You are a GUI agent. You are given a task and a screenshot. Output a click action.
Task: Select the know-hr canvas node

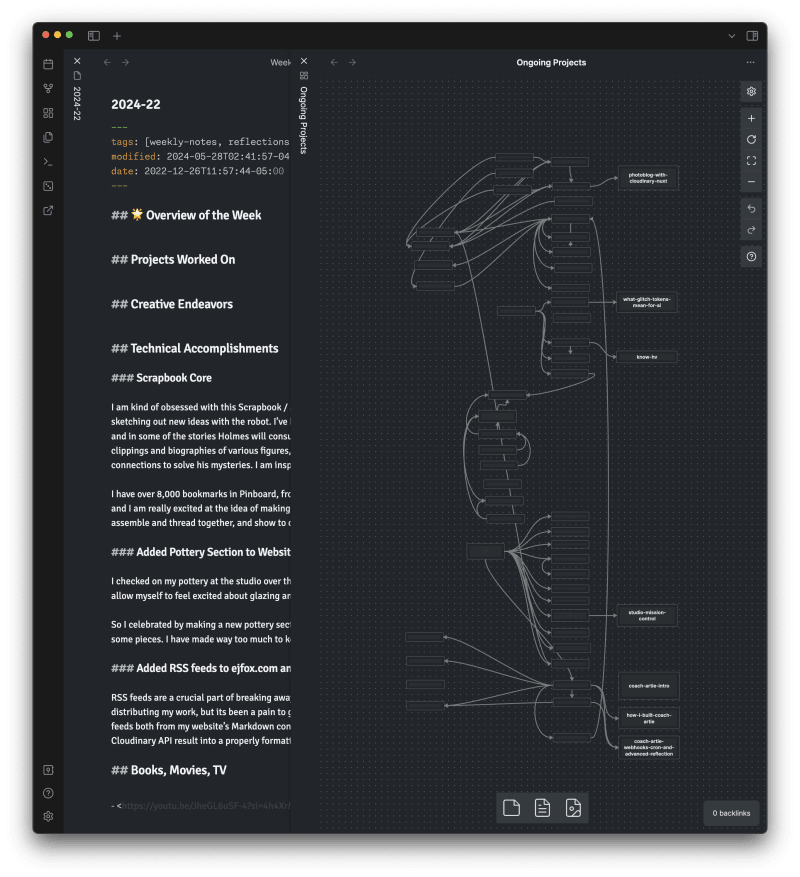pyautogui.click(x=647, y=357)
